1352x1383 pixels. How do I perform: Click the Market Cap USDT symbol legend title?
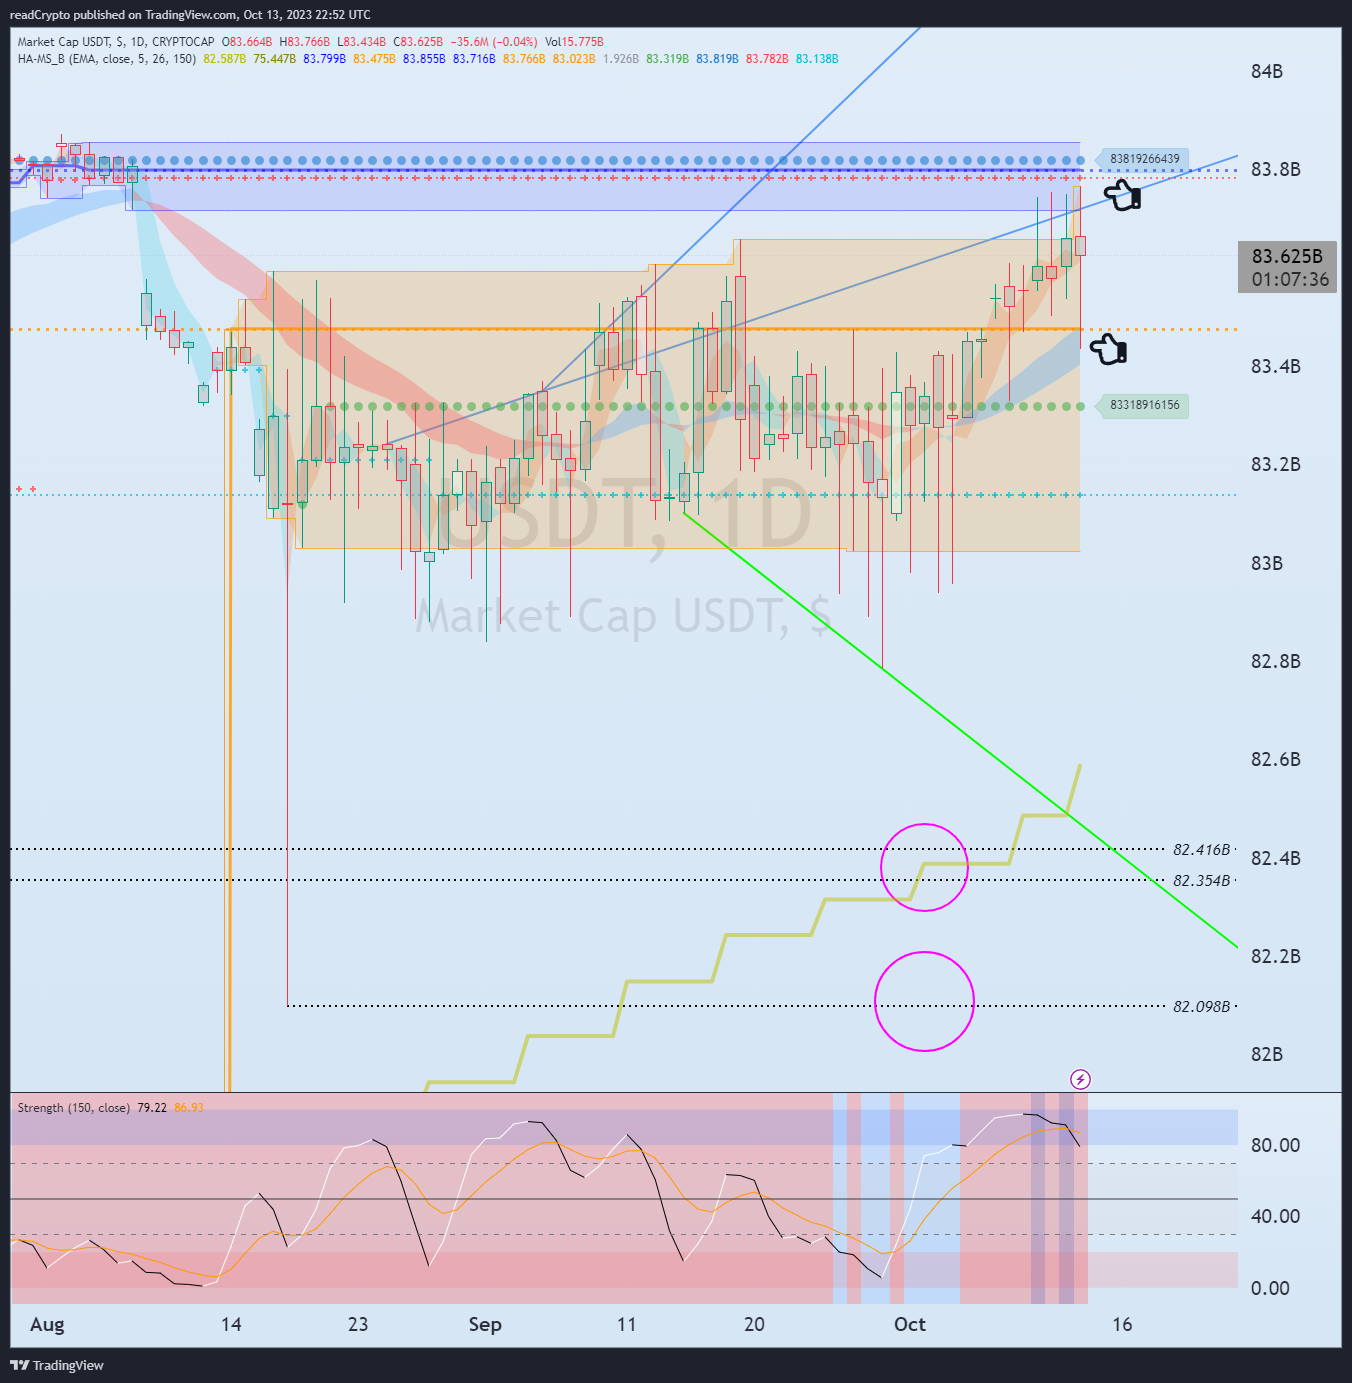[116, 42]
